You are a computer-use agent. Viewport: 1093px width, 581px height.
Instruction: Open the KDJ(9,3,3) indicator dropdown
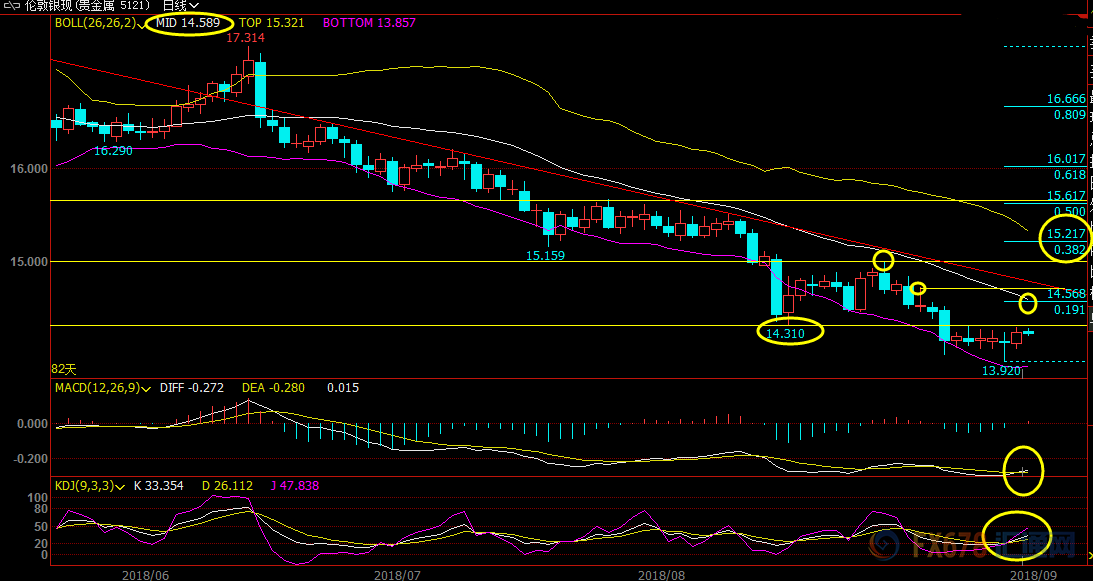[120, 486]
